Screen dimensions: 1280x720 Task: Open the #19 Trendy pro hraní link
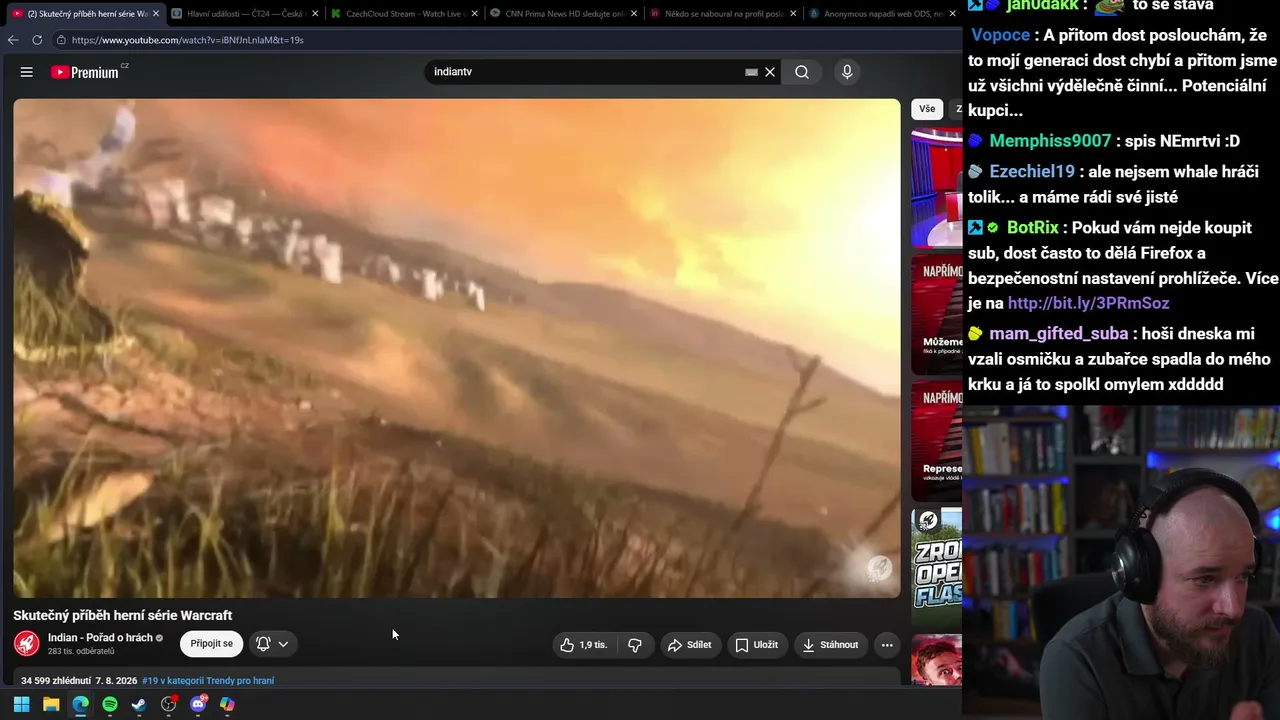(208, 681)
